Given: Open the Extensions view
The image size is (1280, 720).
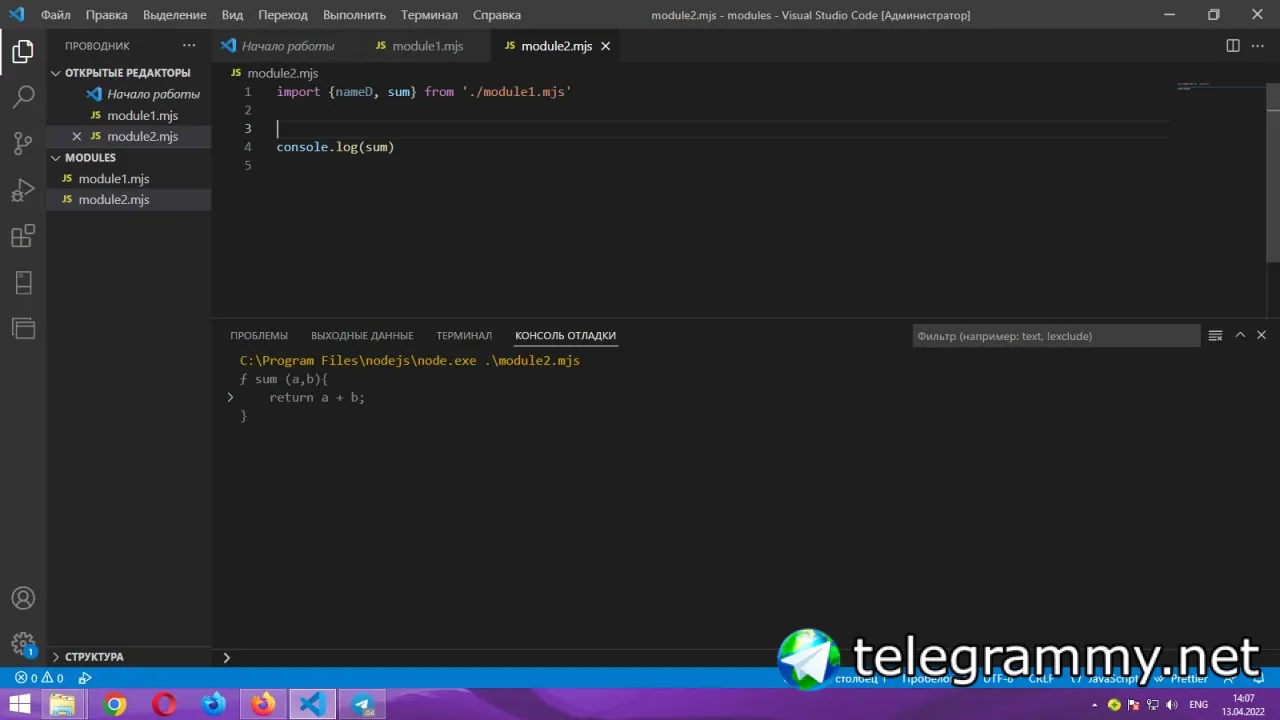Looking at the screenshot, I should click(x=23, y=236).
